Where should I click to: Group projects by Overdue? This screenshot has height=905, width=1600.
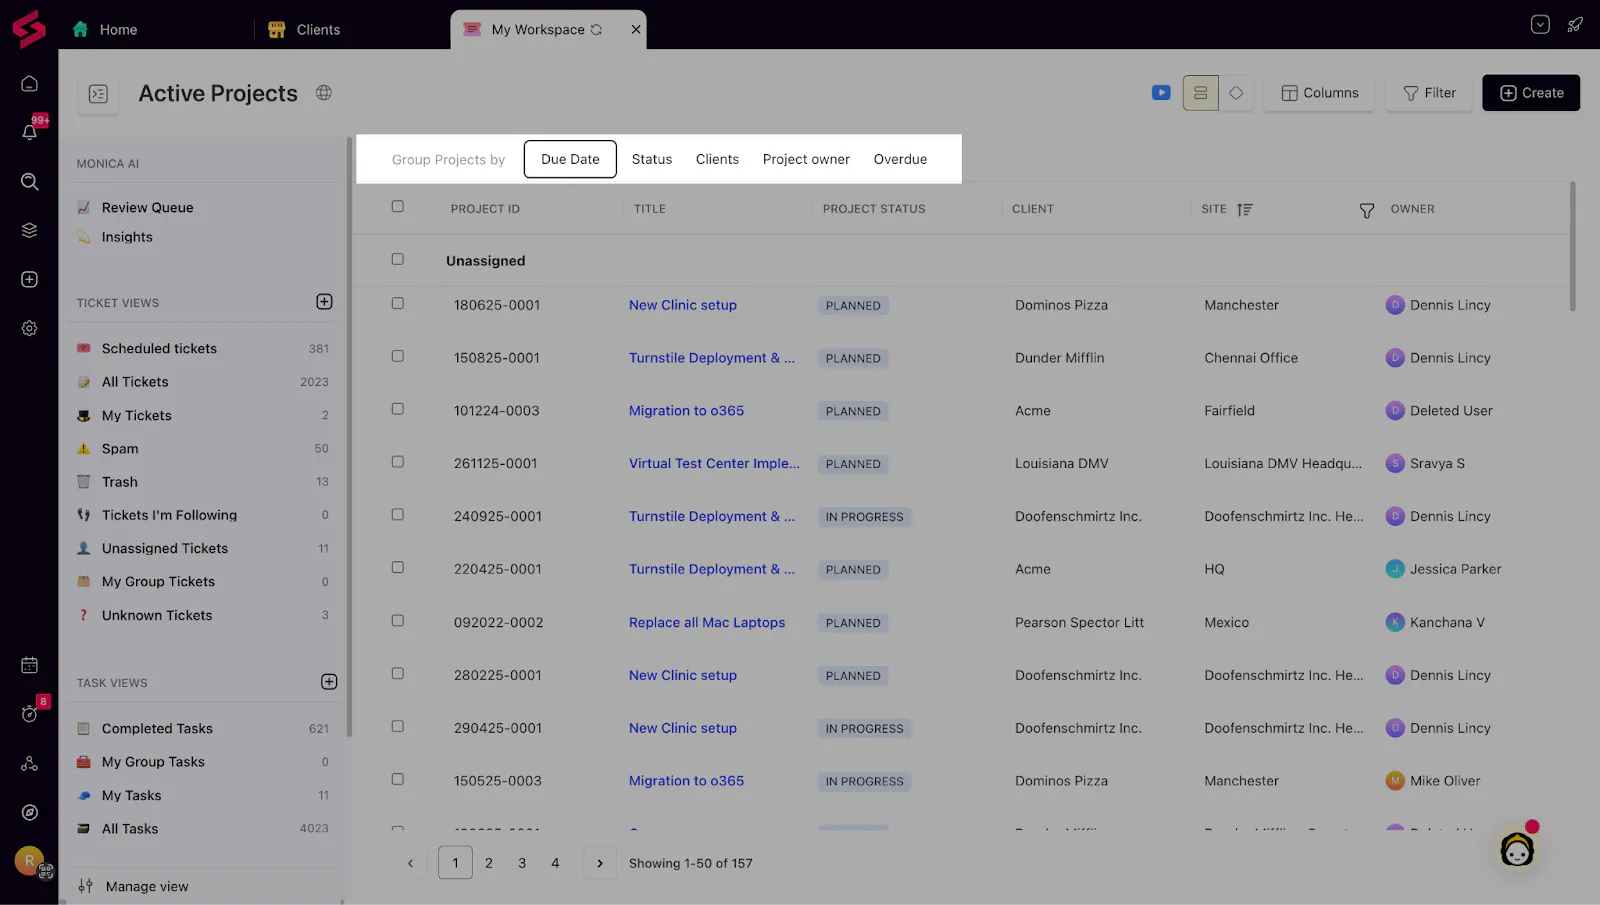click(x=900, y=159)
